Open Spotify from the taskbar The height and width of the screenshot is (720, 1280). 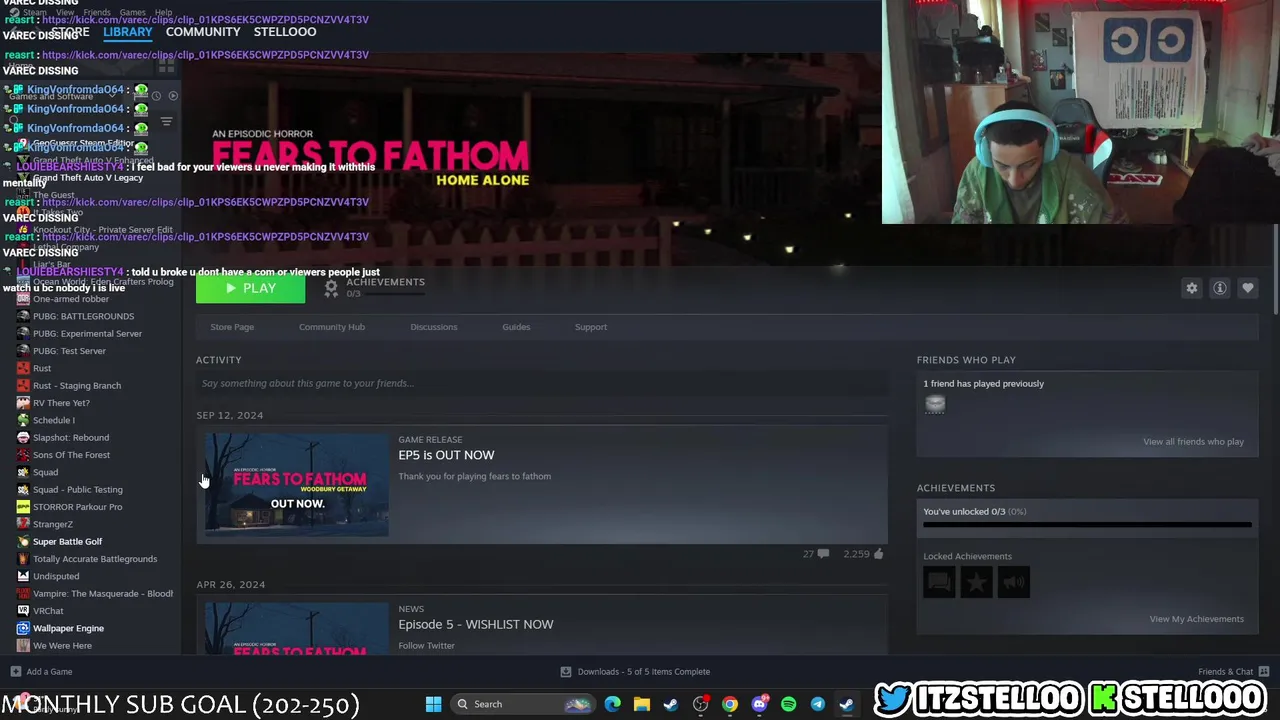788,704
